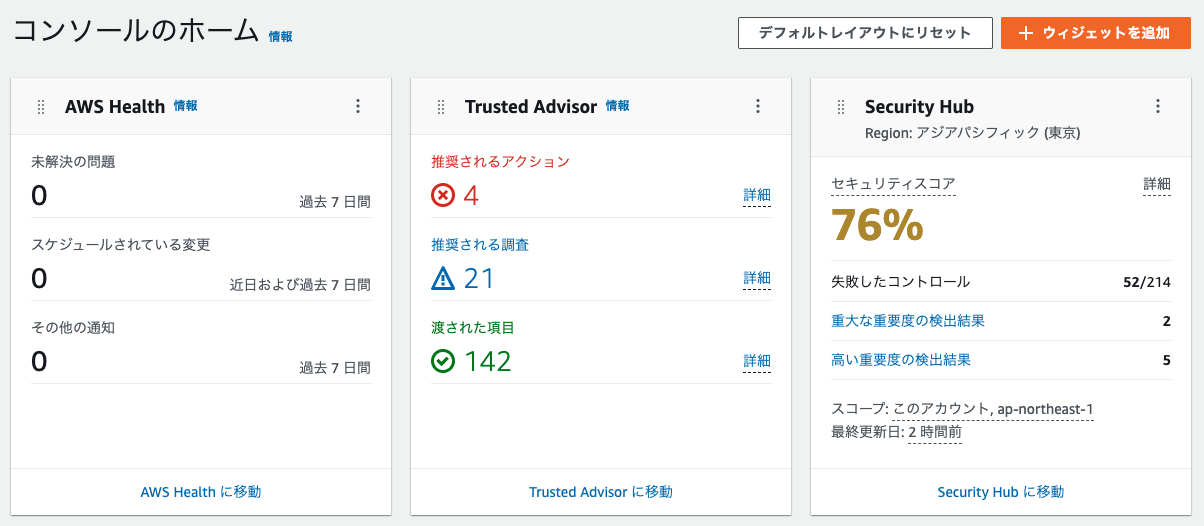
Task: Follow the Trusted Advisor に移動 link
Action: point(601,492)
